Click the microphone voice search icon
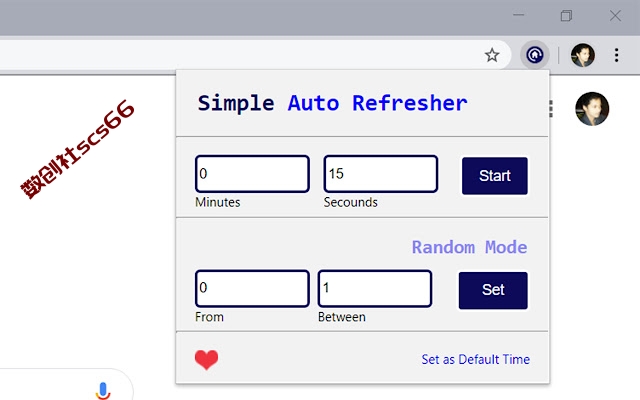Image resolution: width=640 pixels, height=400 pixels. (103, 391)
